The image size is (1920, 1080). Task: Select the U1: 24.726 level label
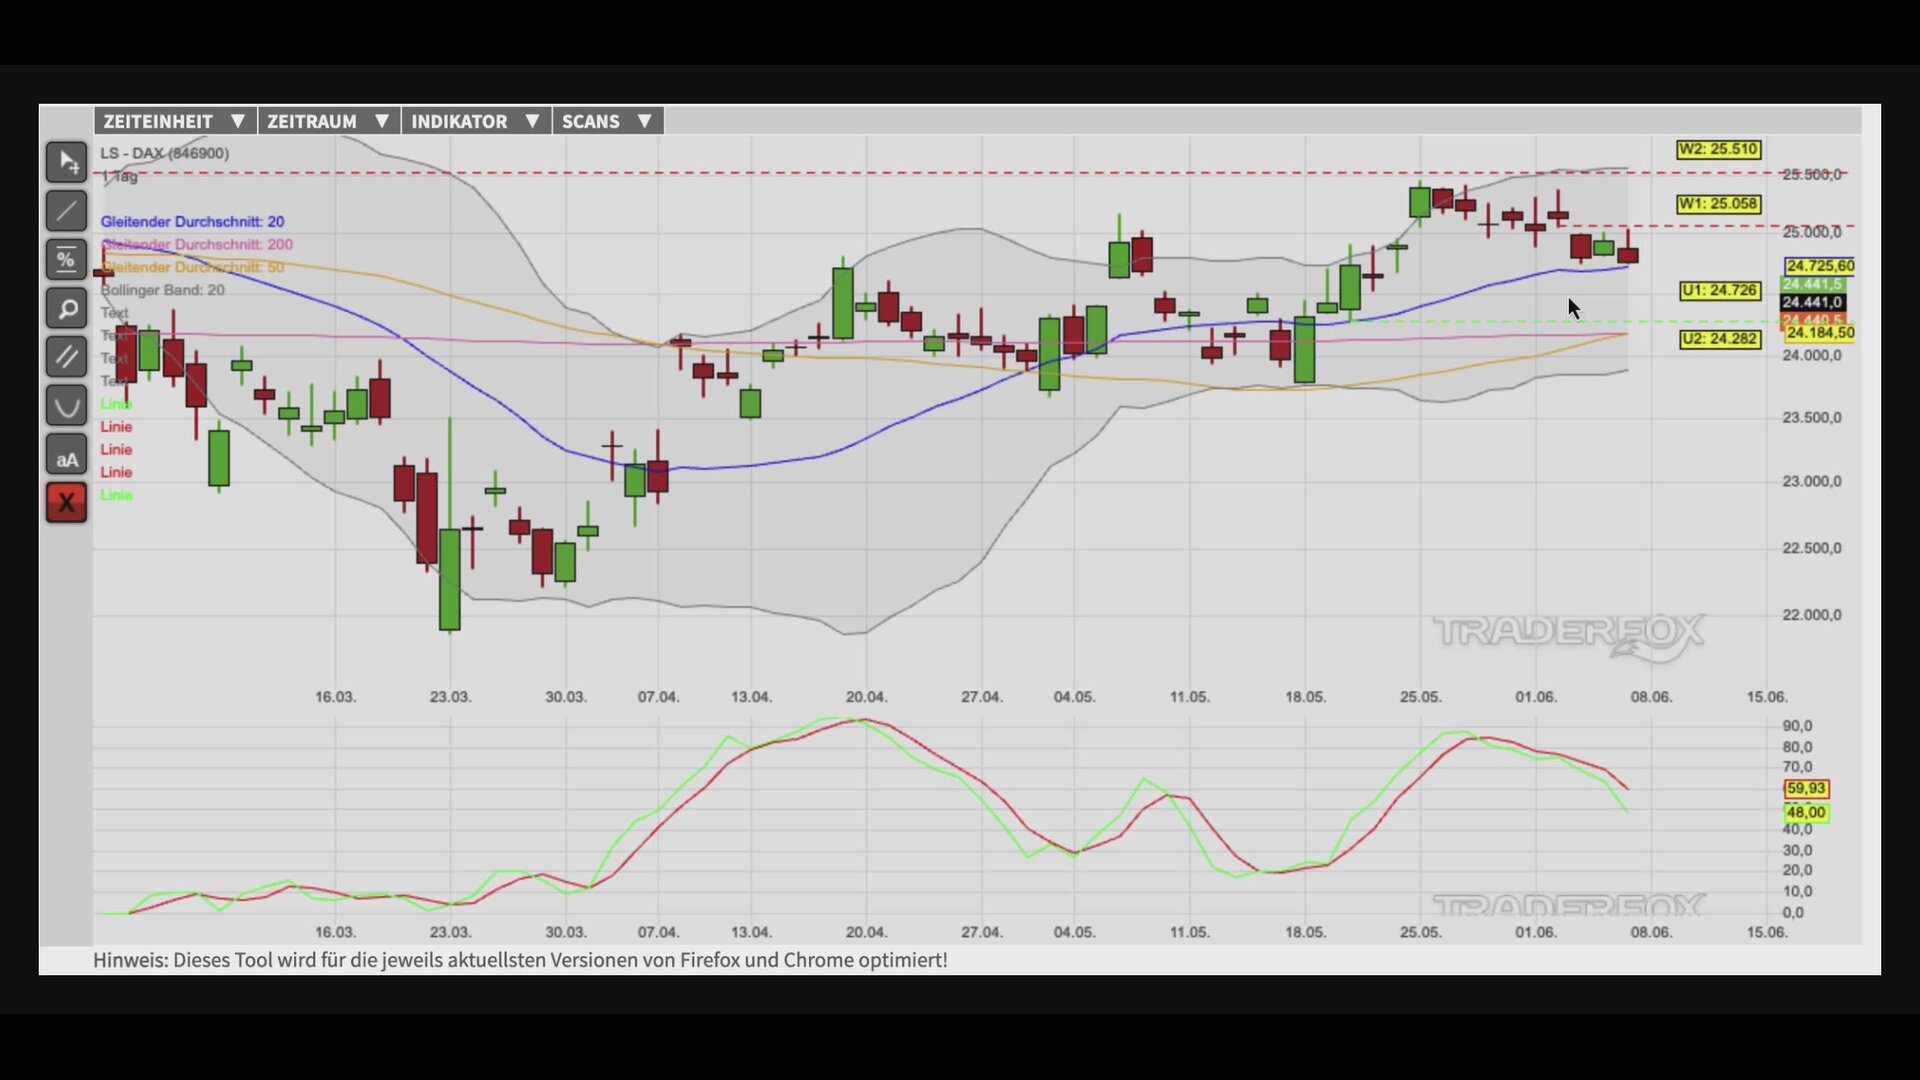click(1720, 290)
